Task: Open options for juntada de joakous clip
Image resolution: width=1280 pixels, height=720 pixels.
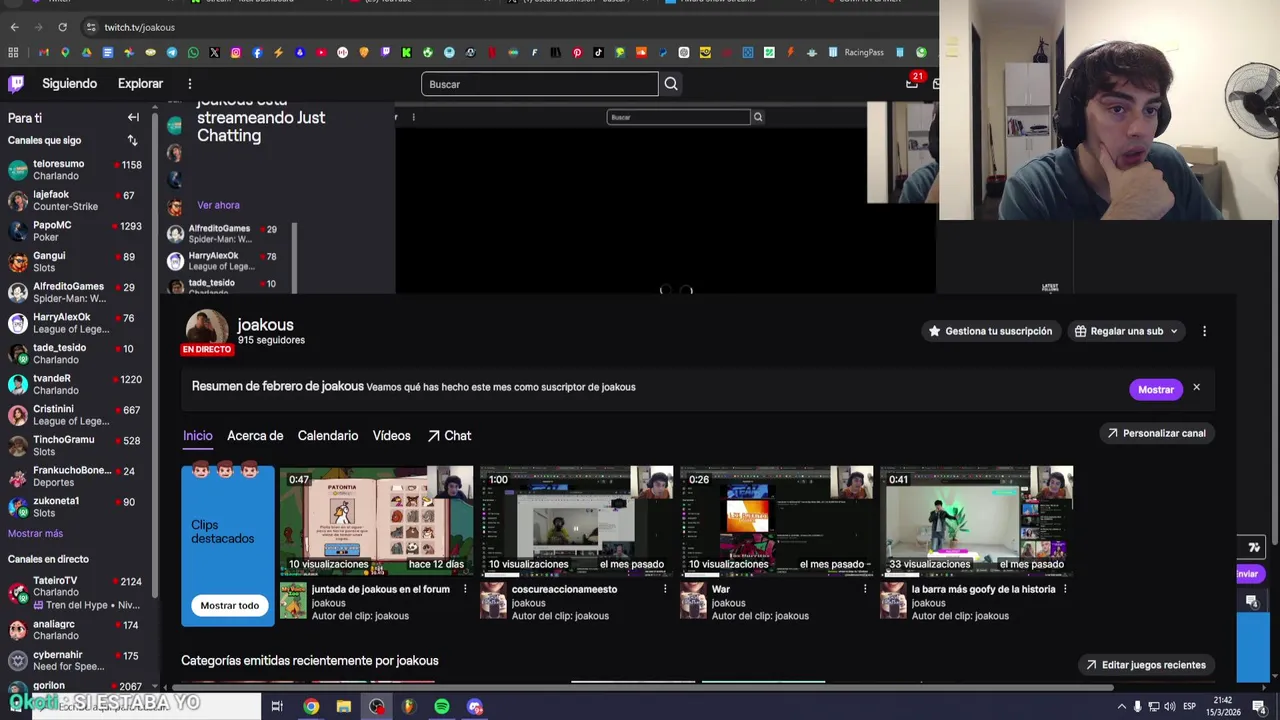Action: pyautogui.click(x=465, y=589)
